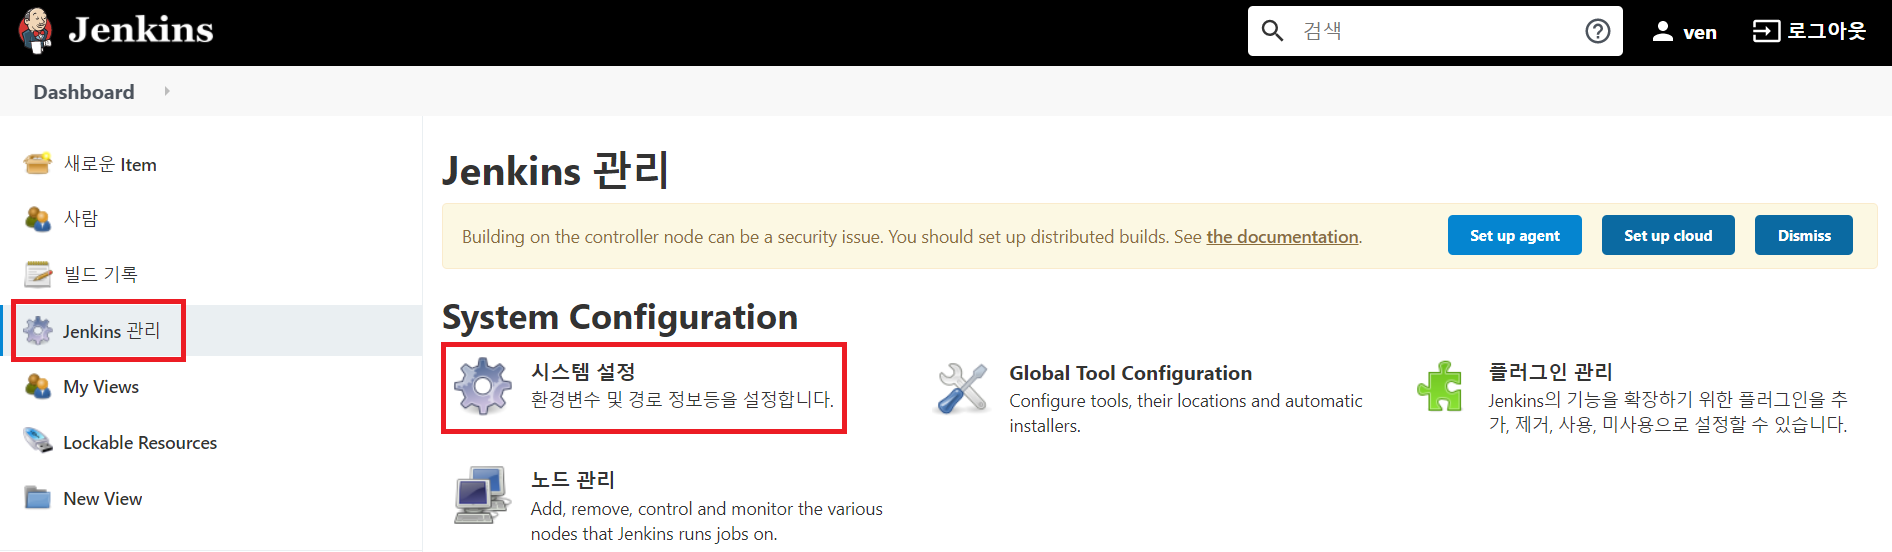Image resolution: width=1892 pixels, height=552 pixels.
Task: Click text '환경변수 및 경로 정보등을 설정합니다.'
Action: [682, 400]
